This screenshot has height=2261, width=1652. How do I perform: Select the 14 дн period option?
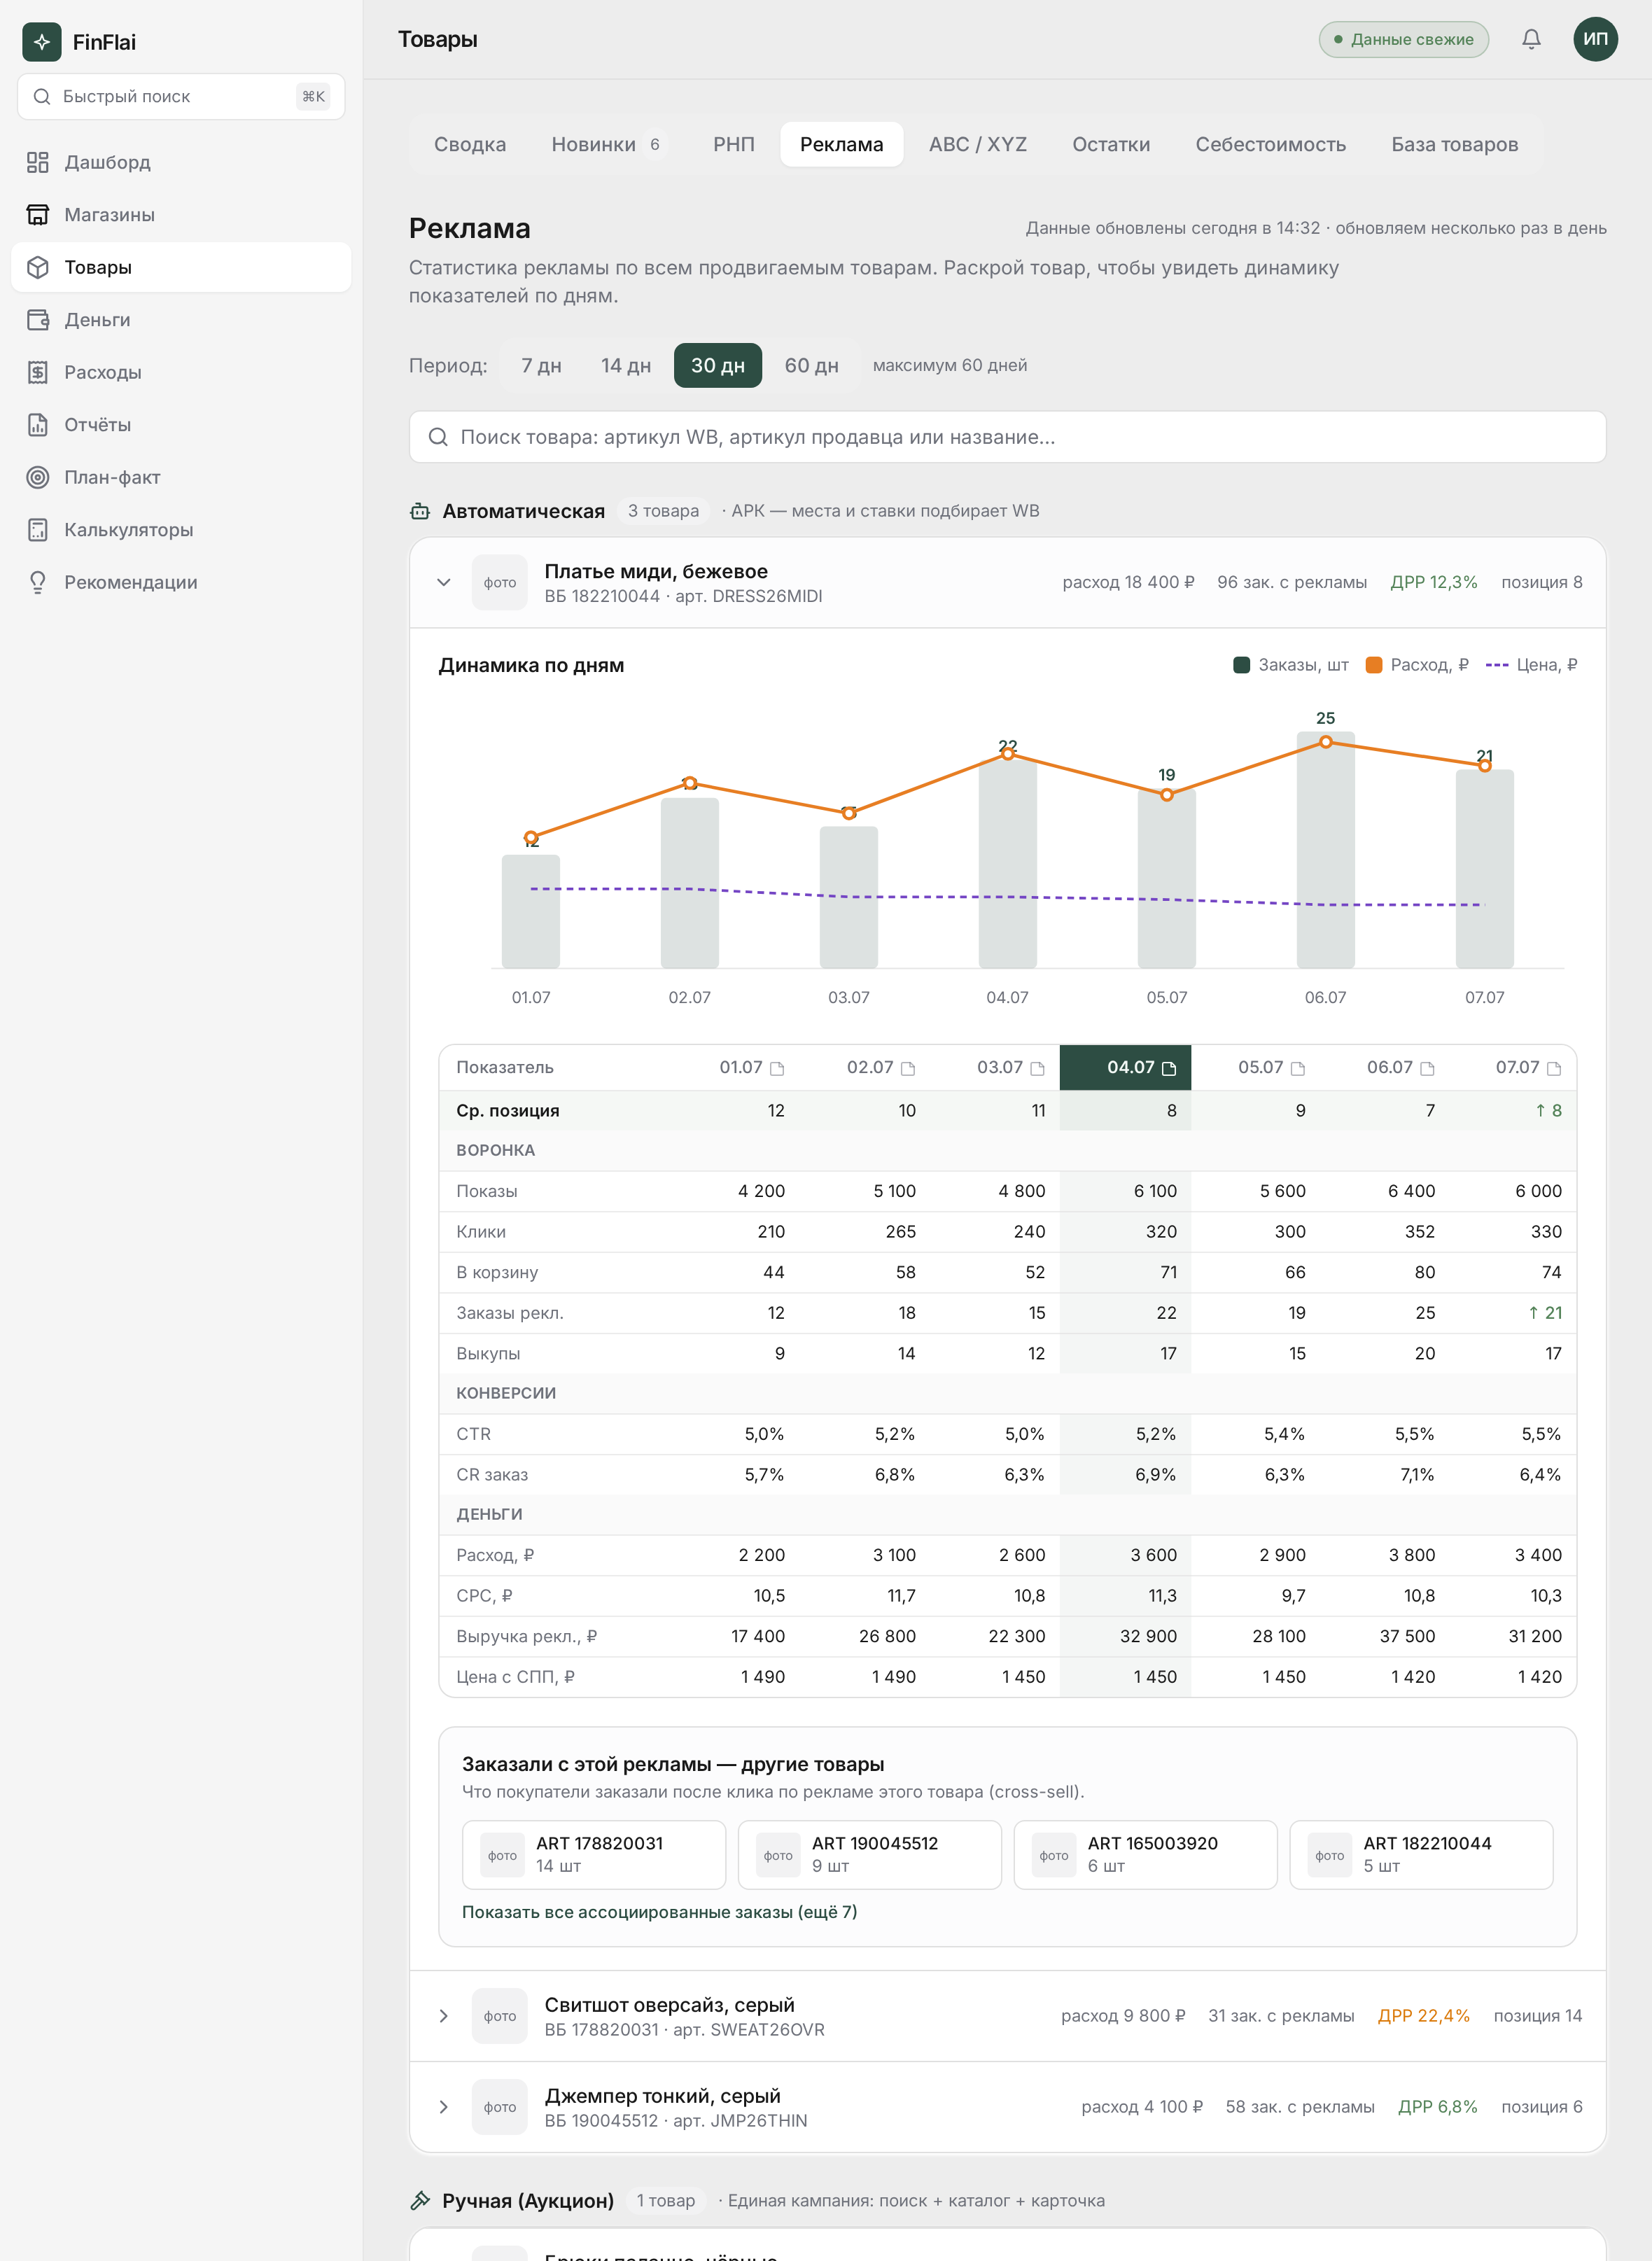click(626, 365)
